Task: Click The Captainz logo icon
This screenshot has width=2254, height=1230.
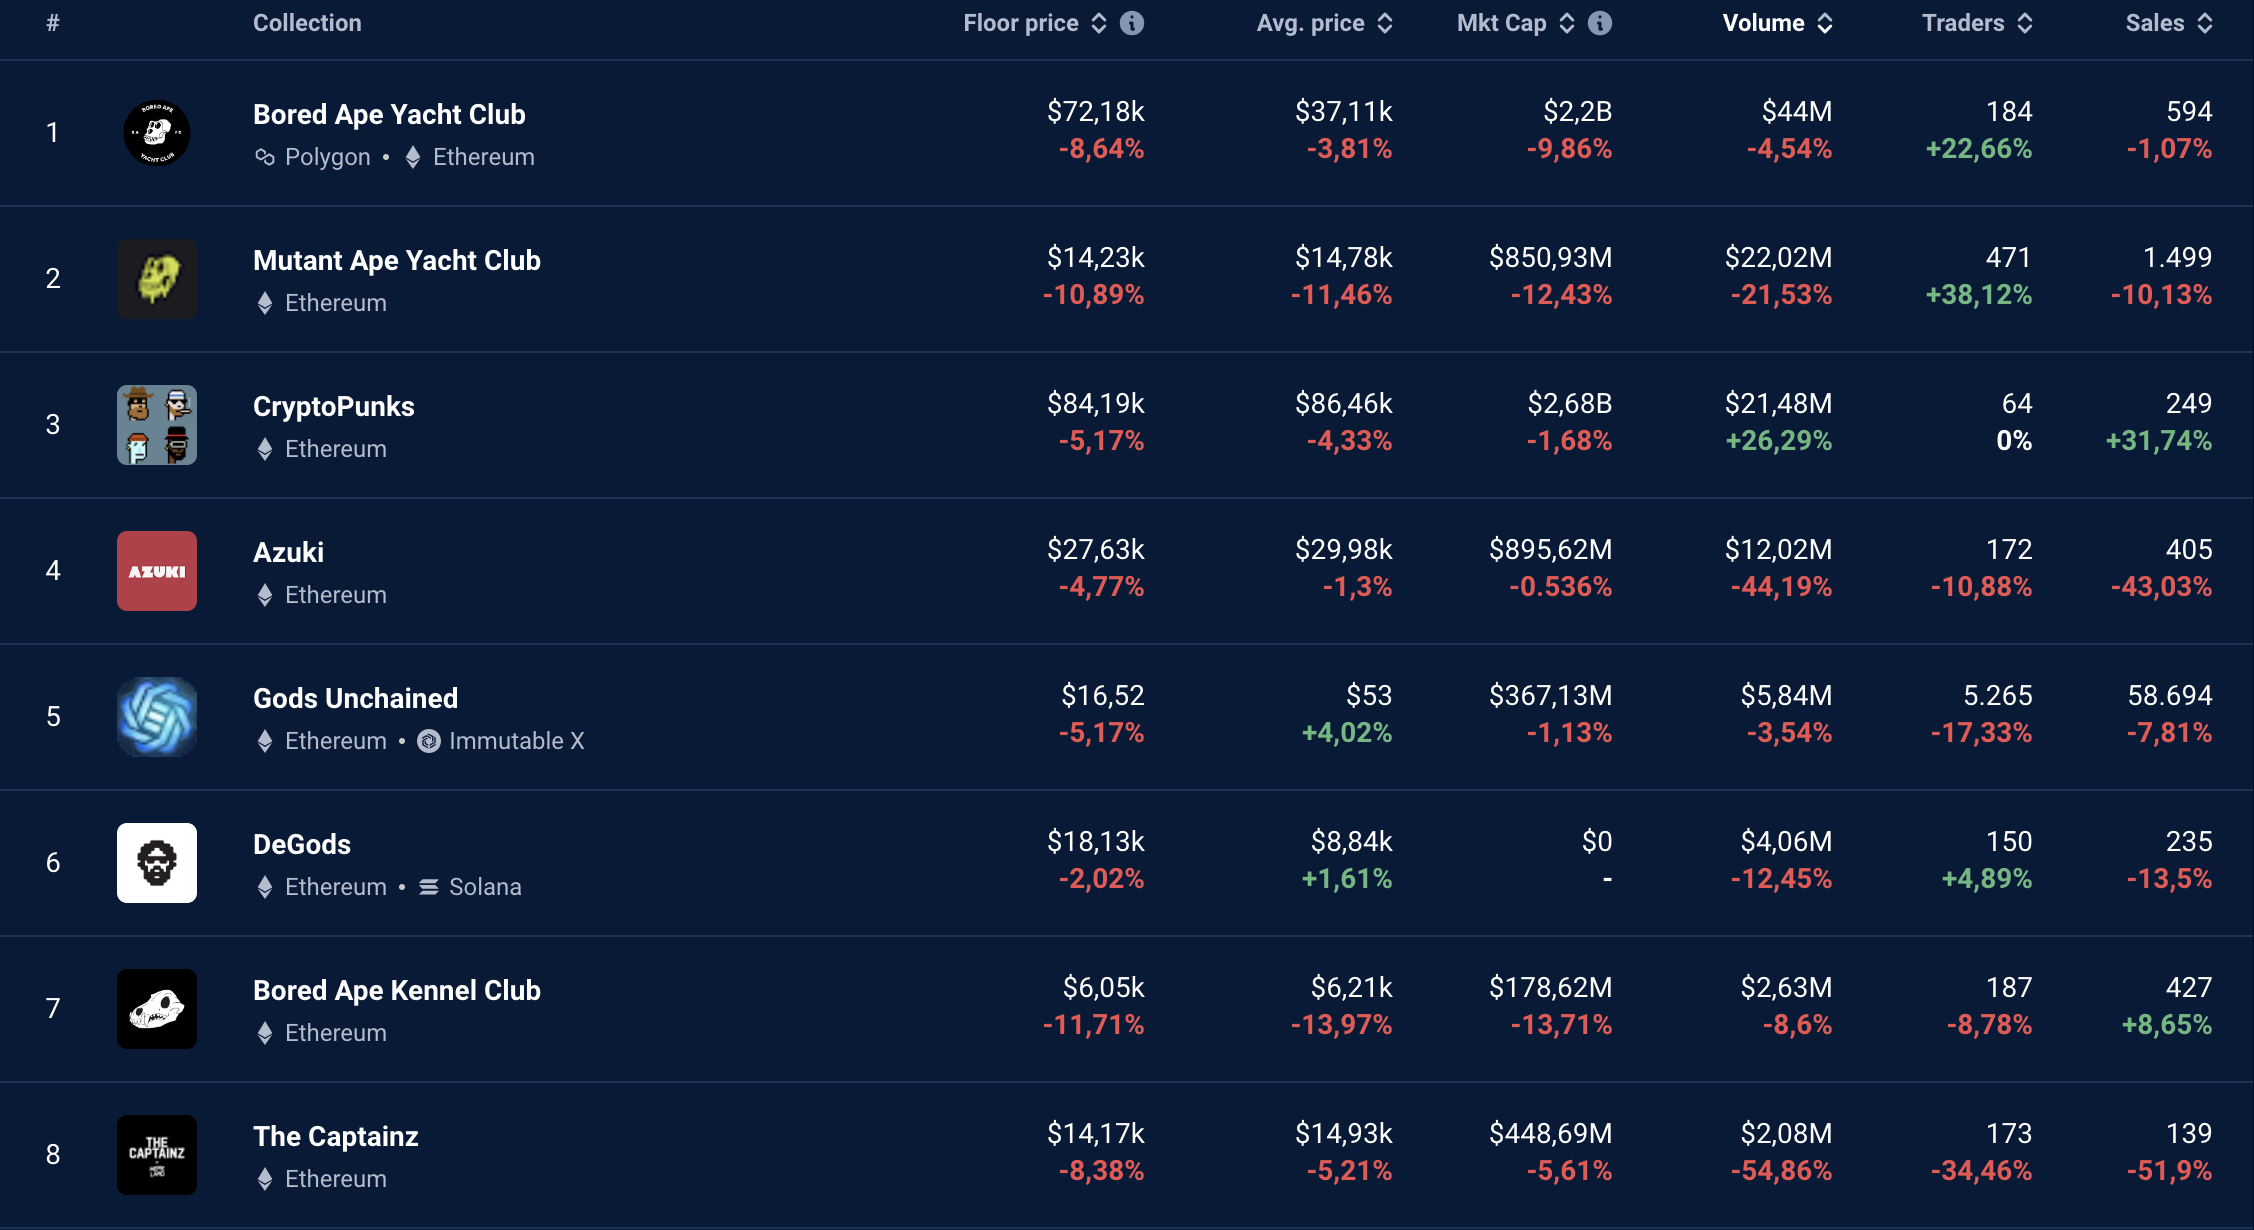Action: click(x=157, y=1155)
